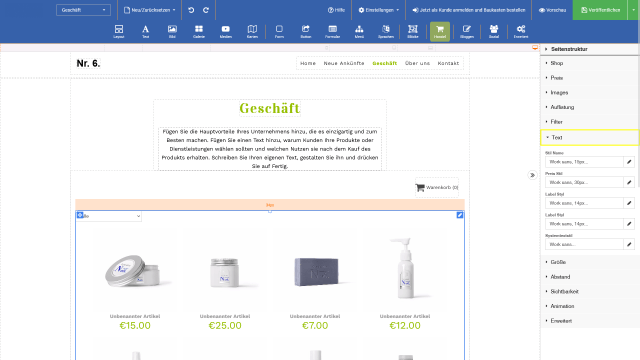Click the redo arrow icon
Viewport: 640px width, 360px height.
coord(206,10)
